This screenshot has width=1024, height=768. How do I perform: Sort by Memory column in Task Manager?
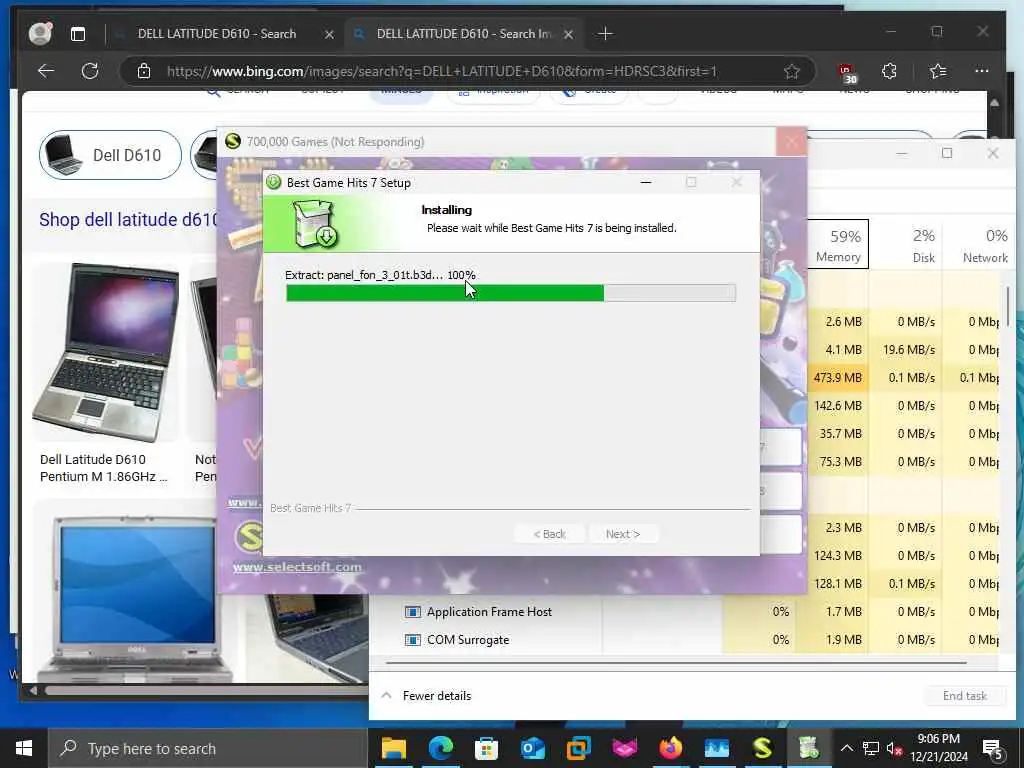(838, 244)
